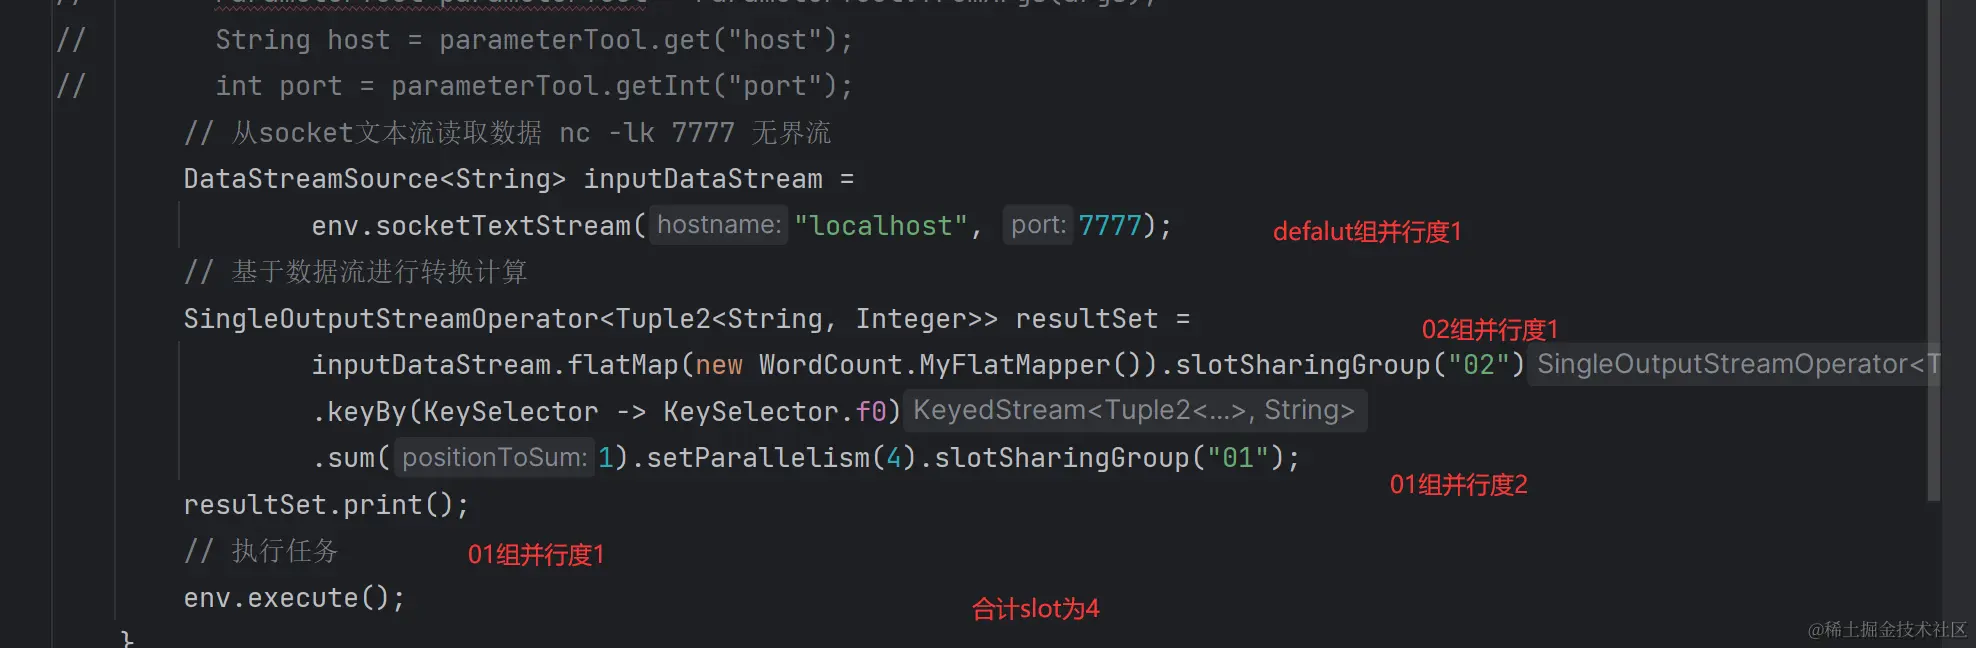Click the commented parameterTool.get("host") line
This screenshot has height=648, width=1976.
tap(534, 40)
